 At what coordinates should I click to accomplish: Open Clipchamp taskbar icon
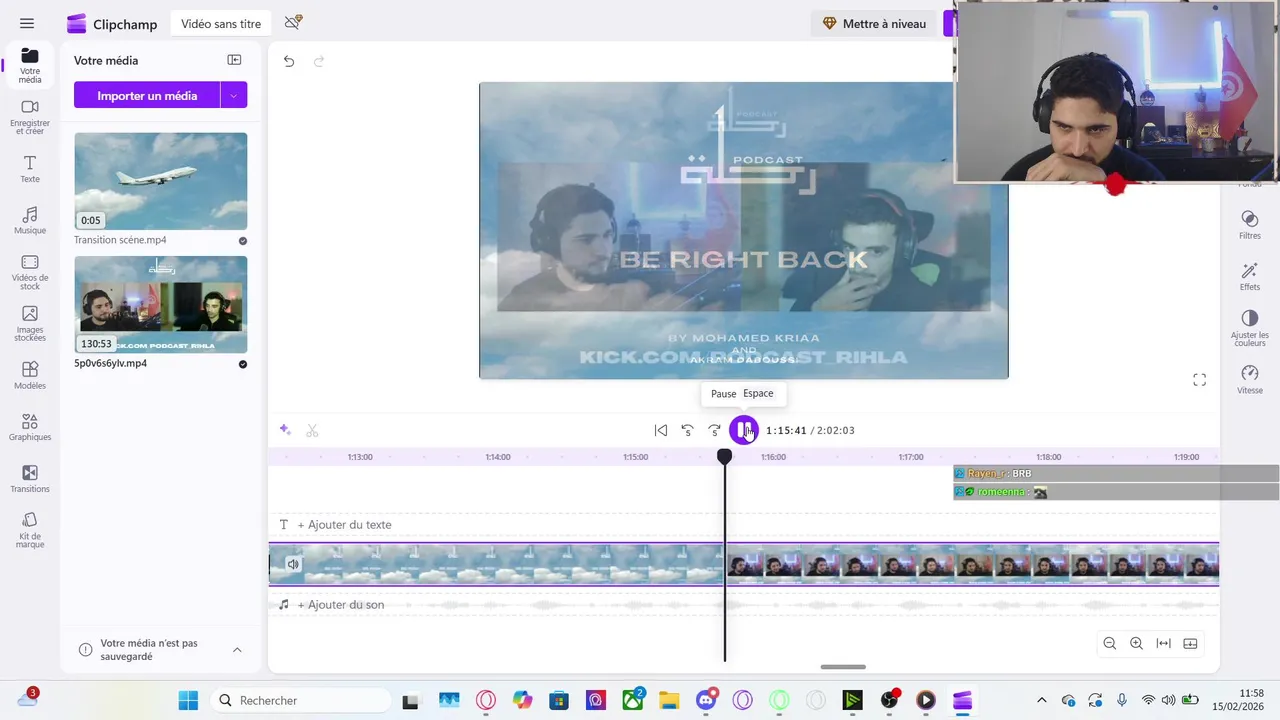click(x=963, y=700)
